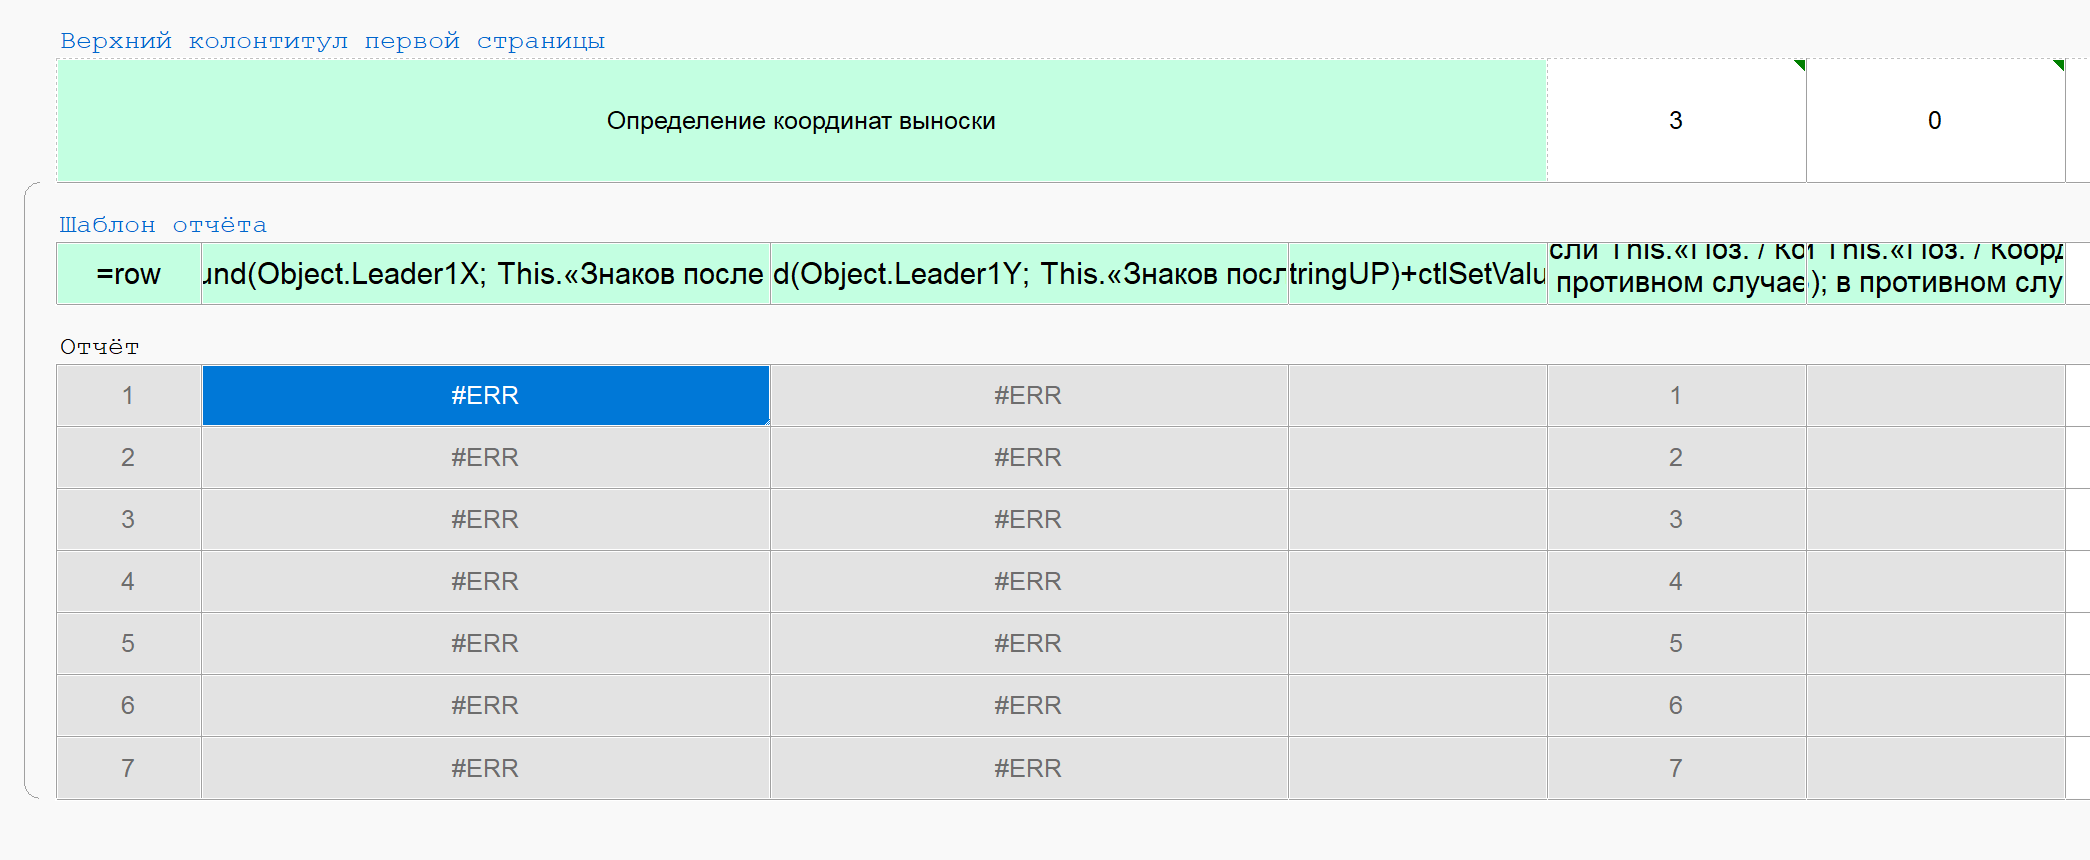2090x860 pixels.
Task: Select the 'tringUP)+ctlSetValu' template cell
Action: tap(1417, 274)
